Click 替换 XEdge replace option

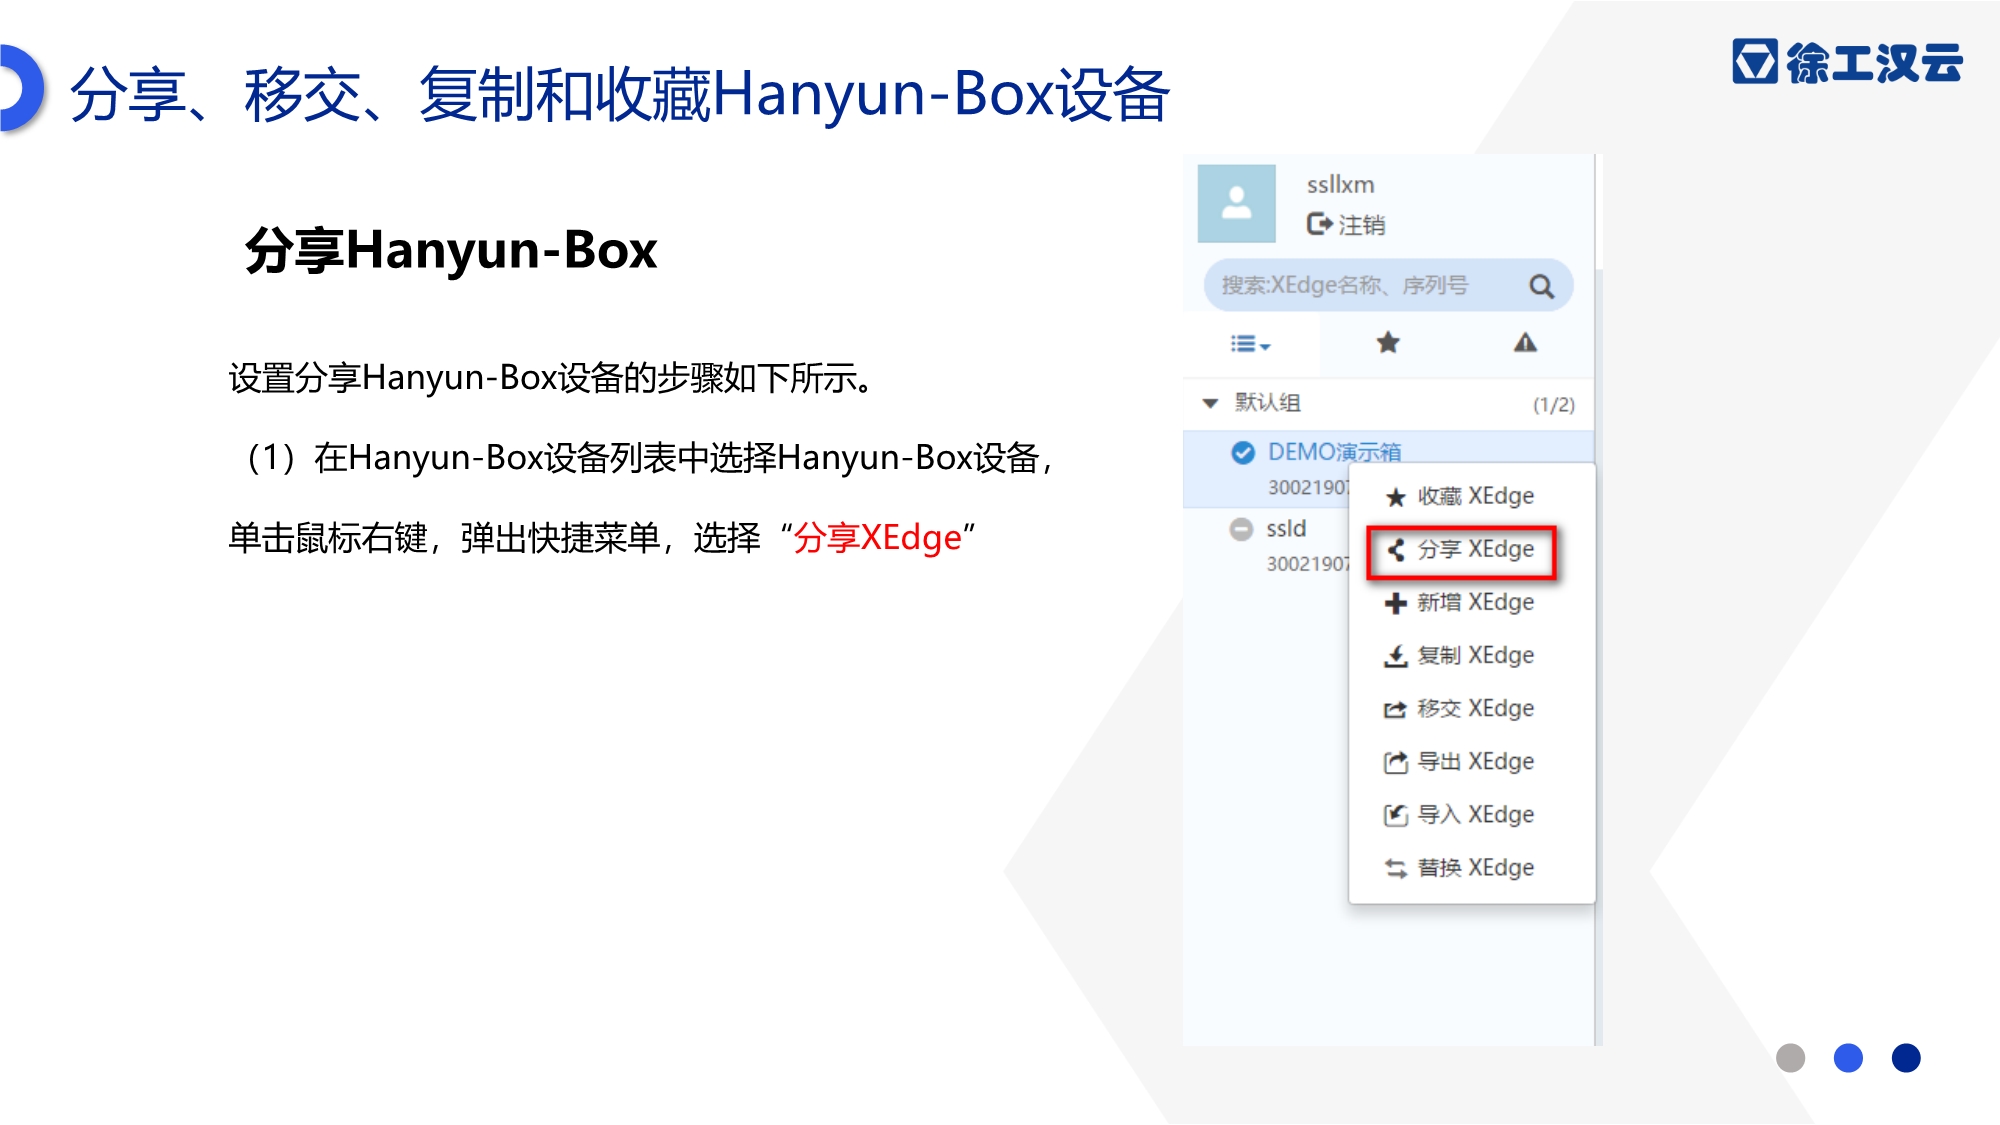click(x=1461, y=867)
